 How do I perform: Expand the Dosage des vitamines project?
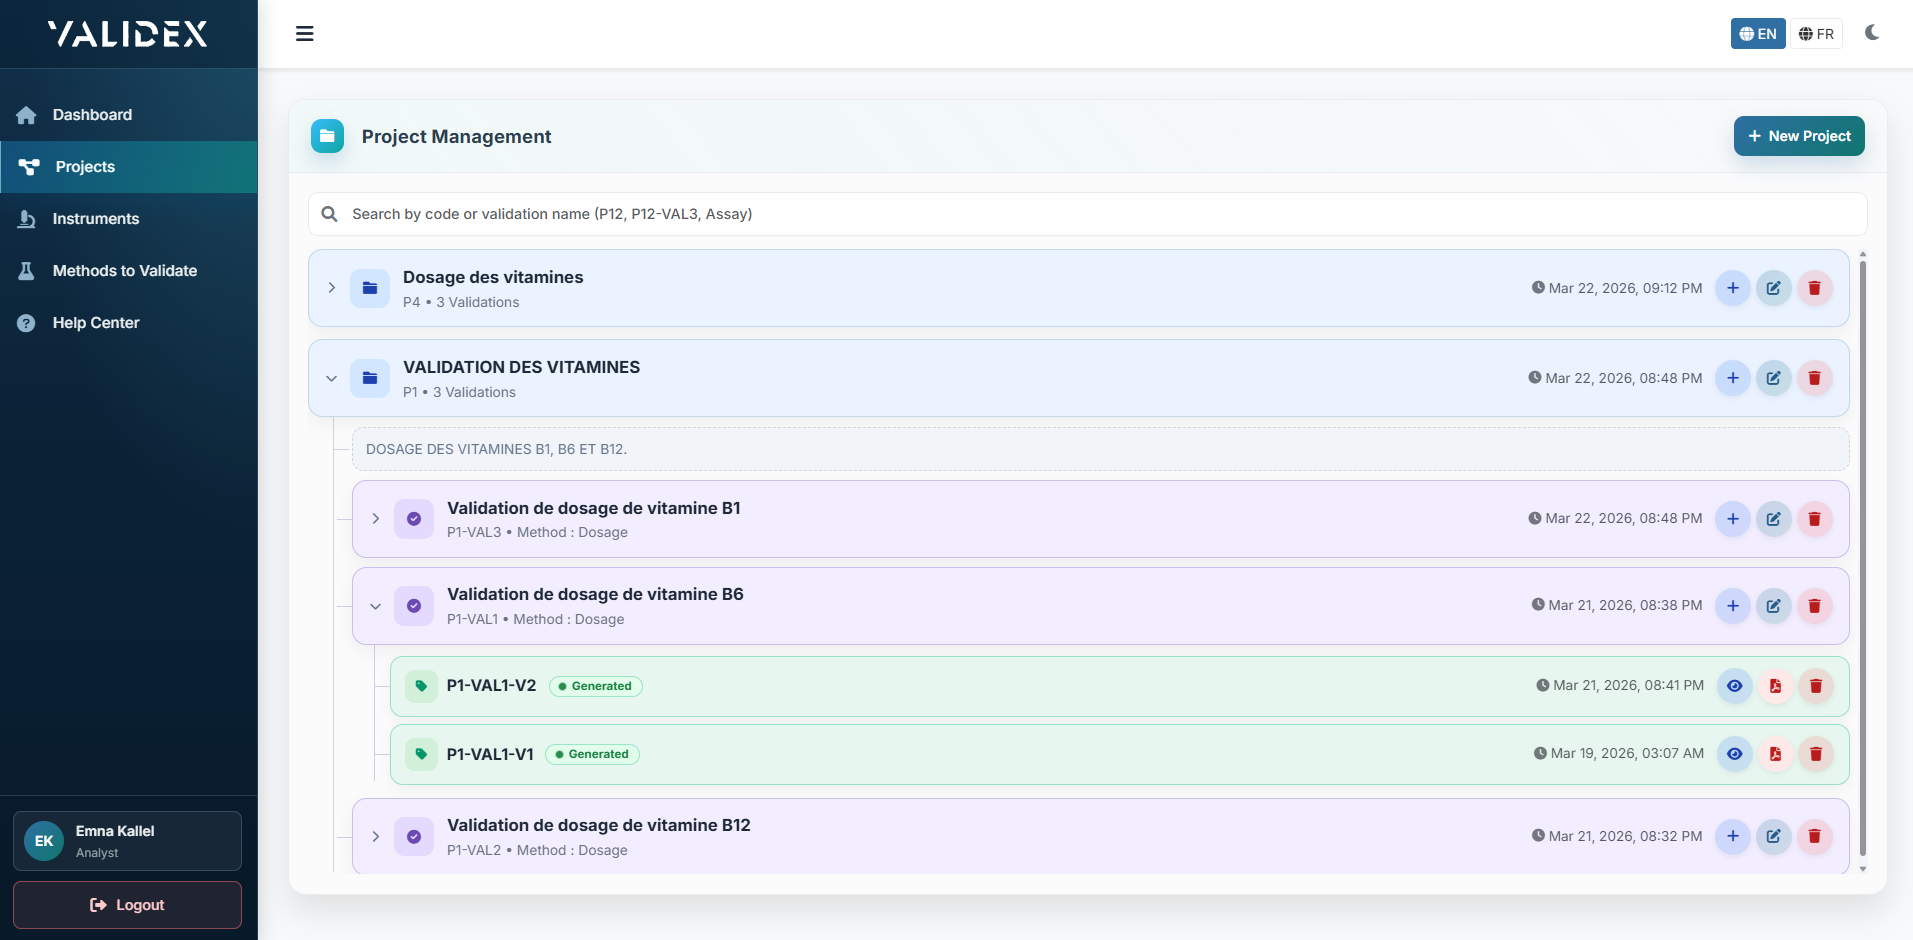click(x=332, y=288)
